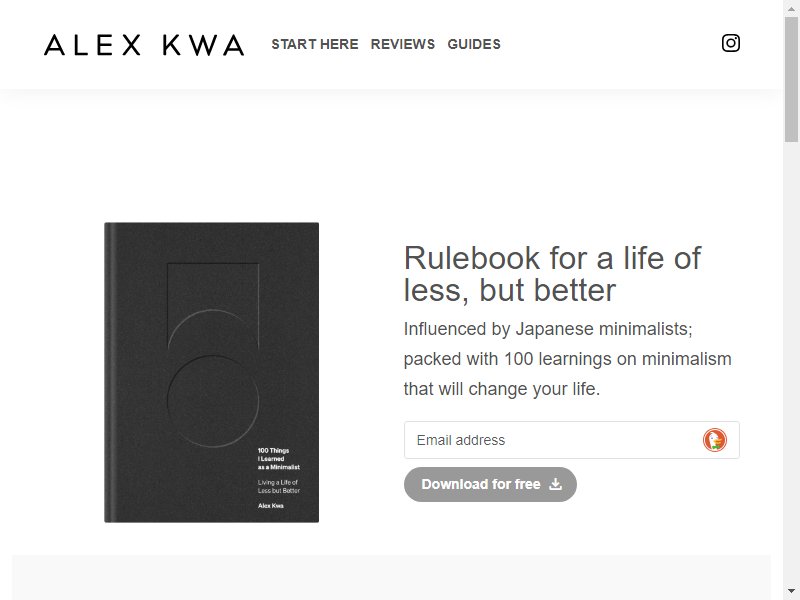Screen dimensions: 800x600
Task: Click the DuckDuckGo email protection icon
Action: pyautogui.click(x=714, y=440)
